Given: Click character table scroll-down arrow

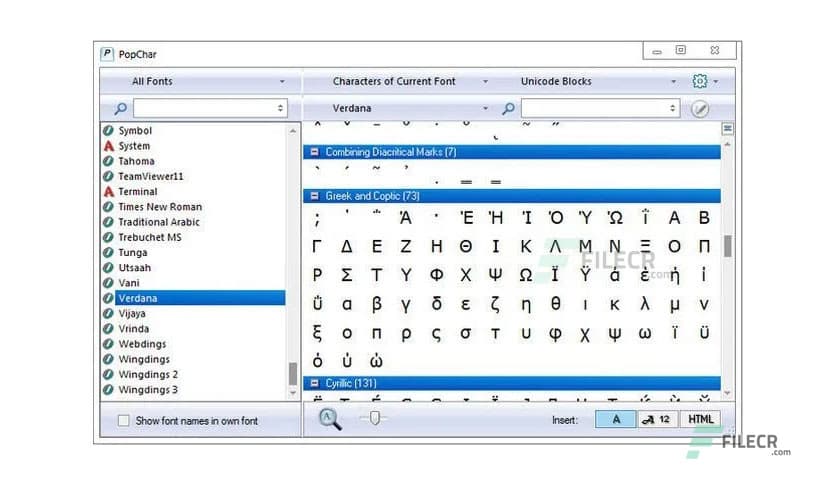Looking at the screenshot, I should click(x=727, y=393).
